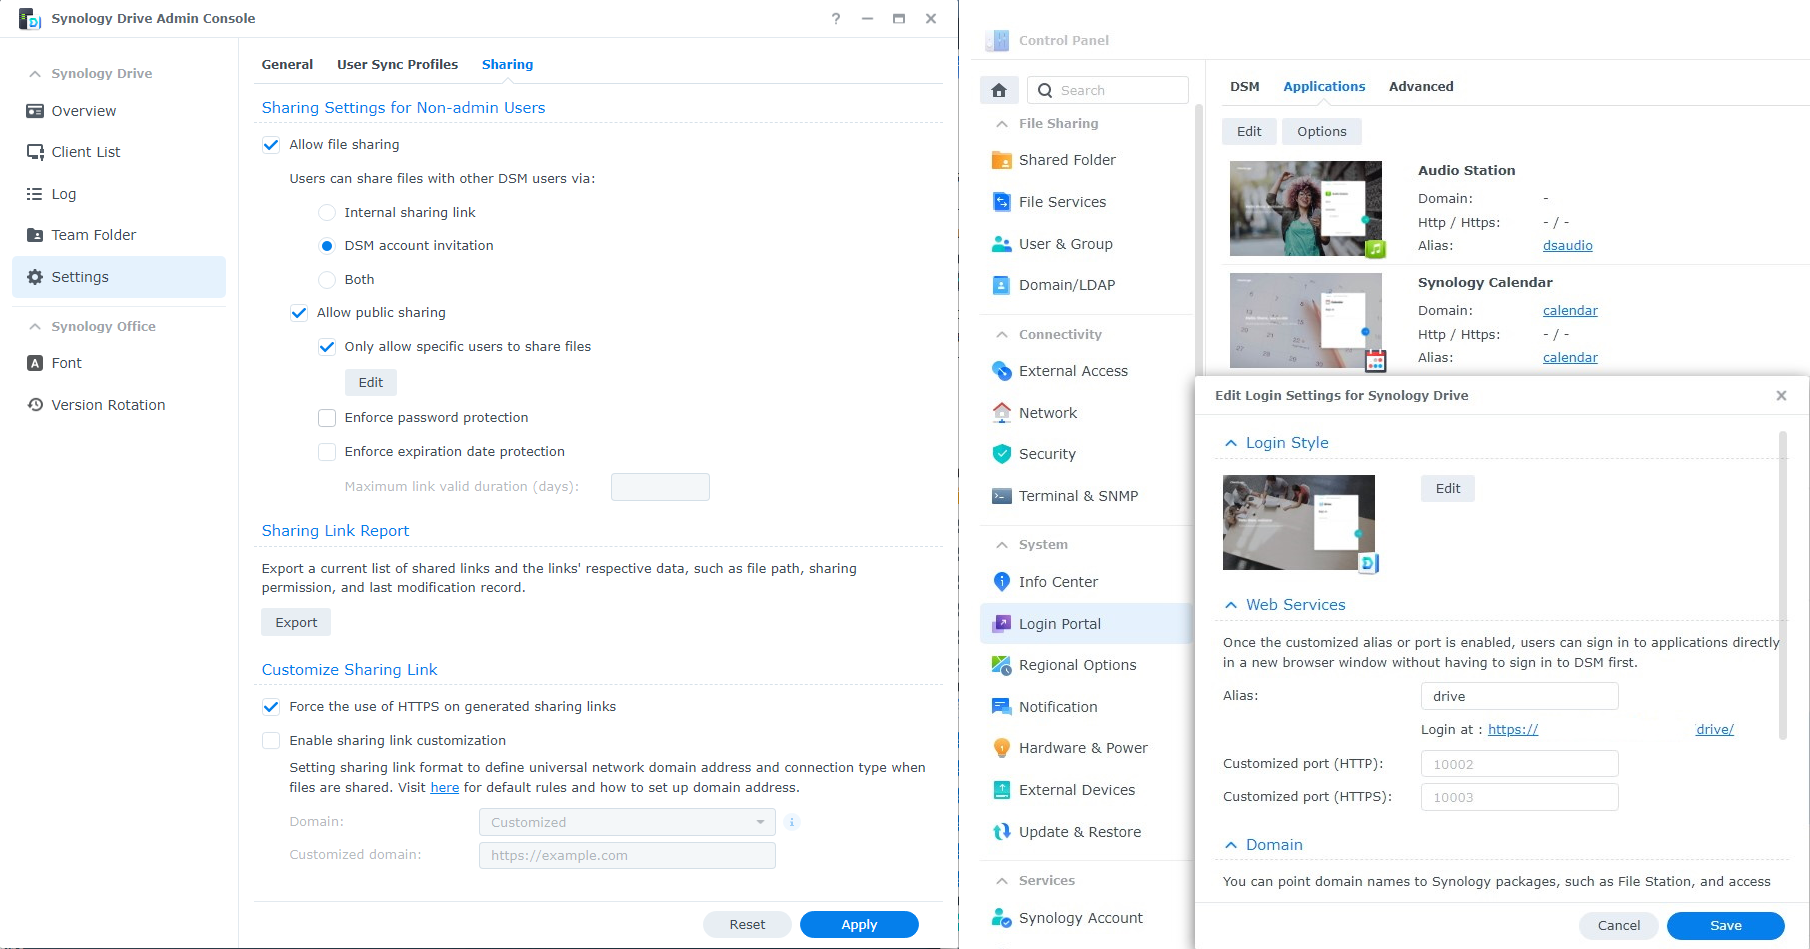This screenshot has width=1810, height=949.
Task: Toggle Force HTTPS on sharing links
Action: 271,707
